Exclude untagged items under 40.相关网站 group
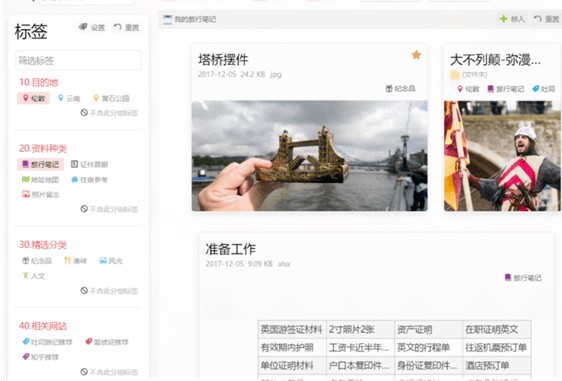562x381 pixels. point(109,372)
